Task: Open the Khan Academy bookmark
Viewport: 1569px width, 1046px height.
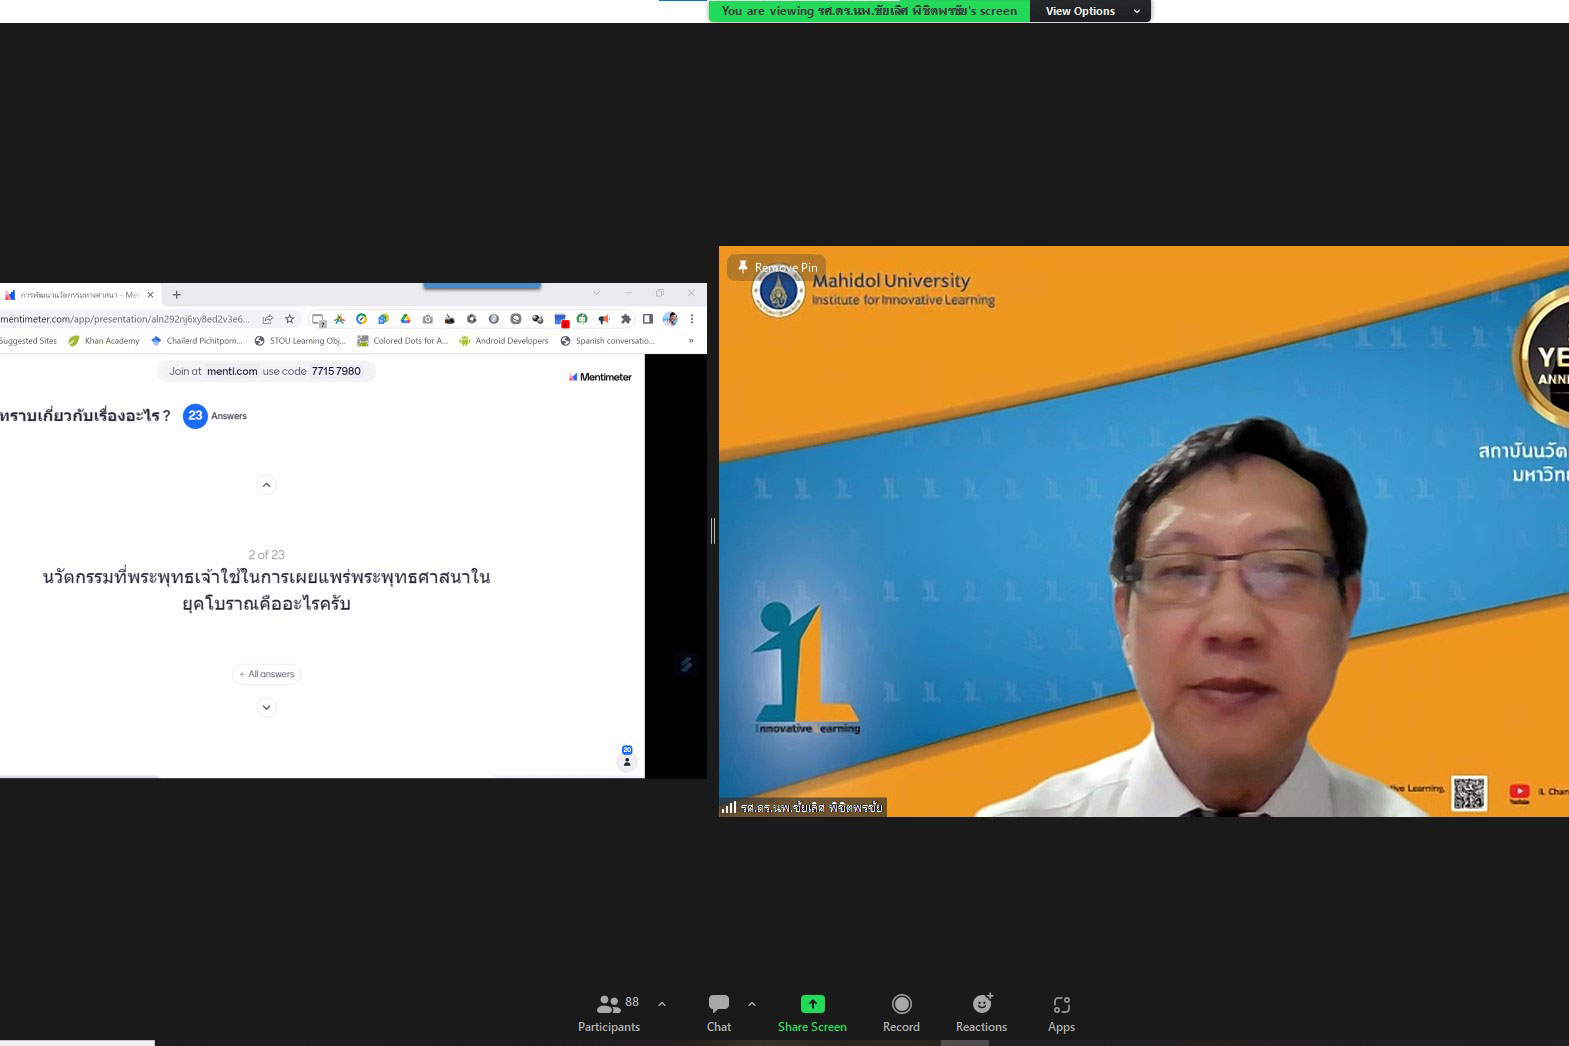Action: [104, 341]
